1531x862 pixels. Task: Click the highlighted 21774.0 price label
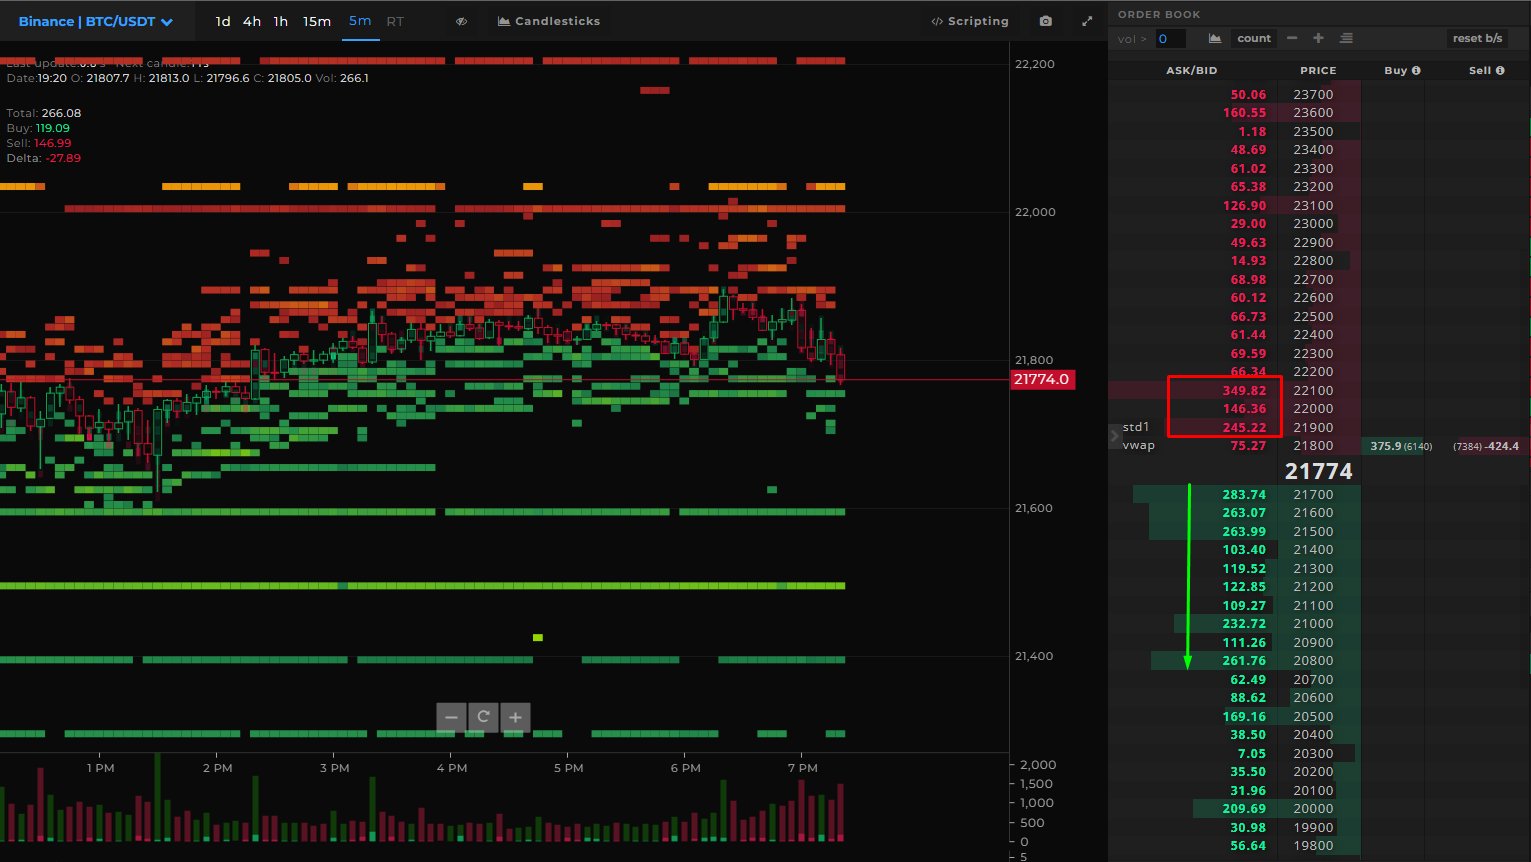pyautogui.click(x=1042, y=379)
